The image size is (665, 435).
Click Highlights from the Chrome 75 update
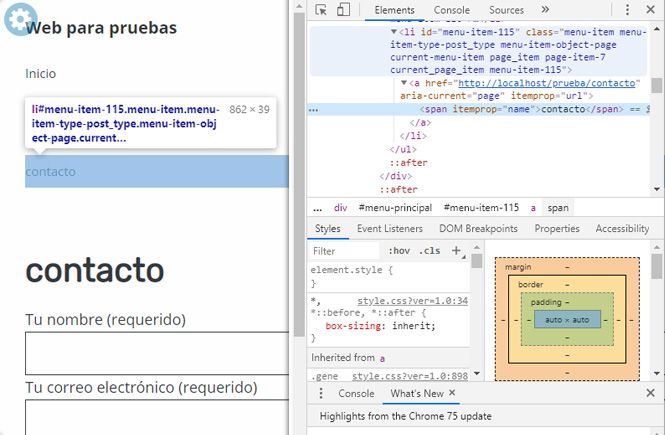pos(405,416)
